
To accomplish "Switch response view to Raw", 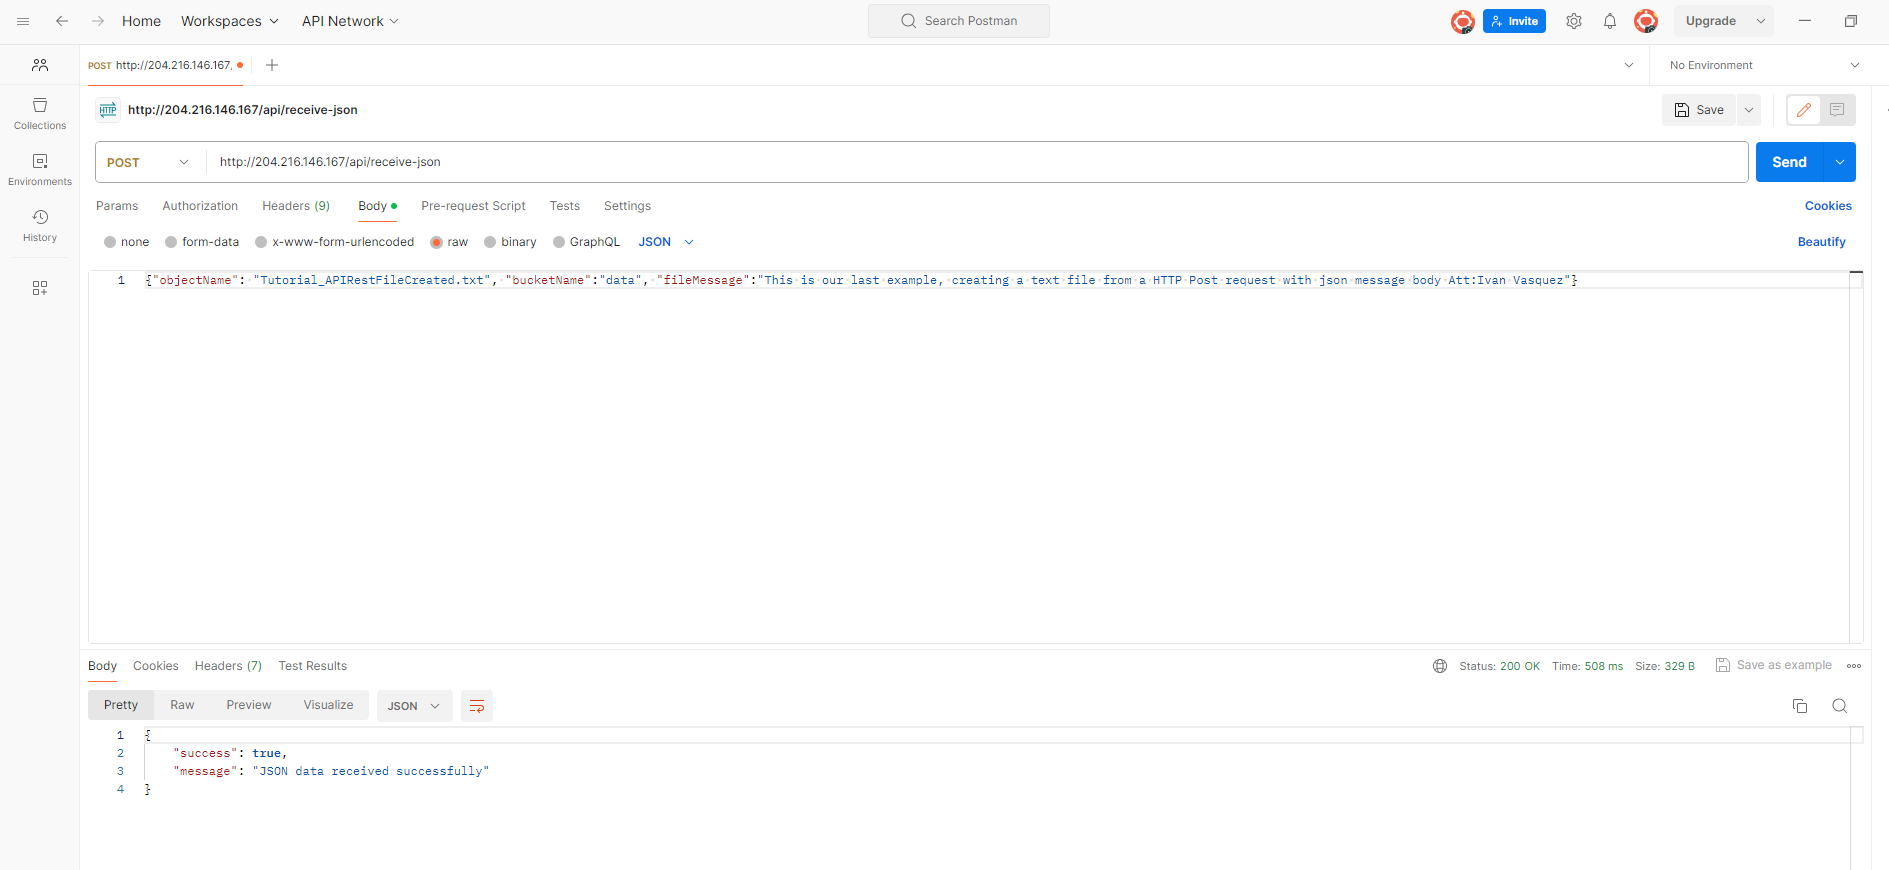I will click(x=182, y=705).
